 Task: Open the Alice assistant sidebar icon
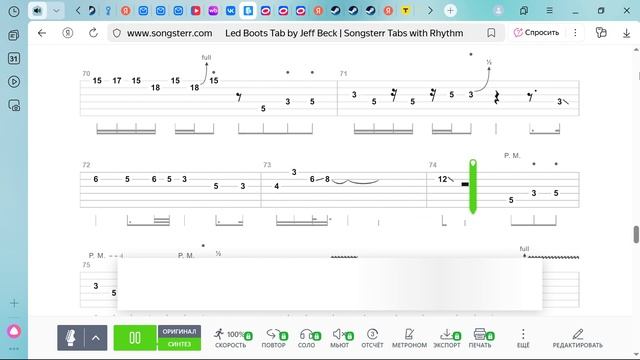coord(14,331)
